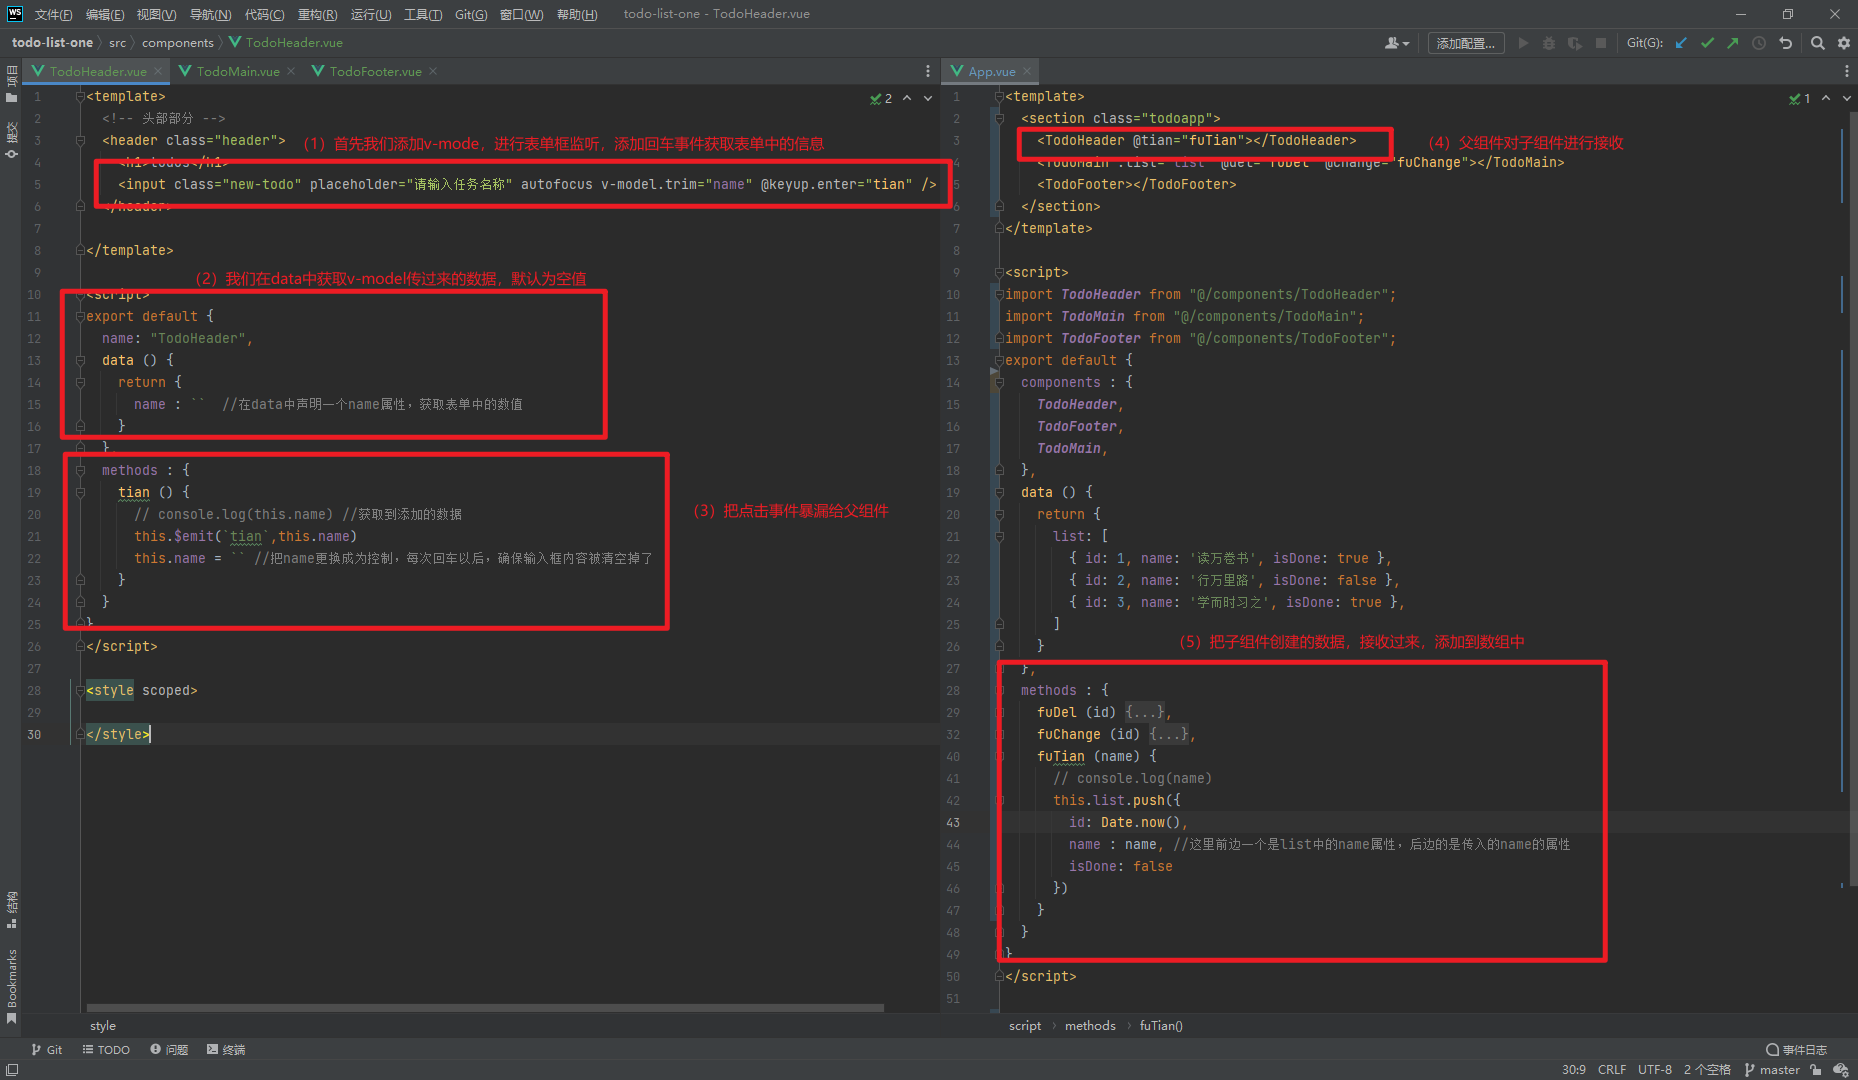The image size is (1858, 1080).
Task: Click the todo-list-one breadcrumb root
Action: tap(52, 43)
